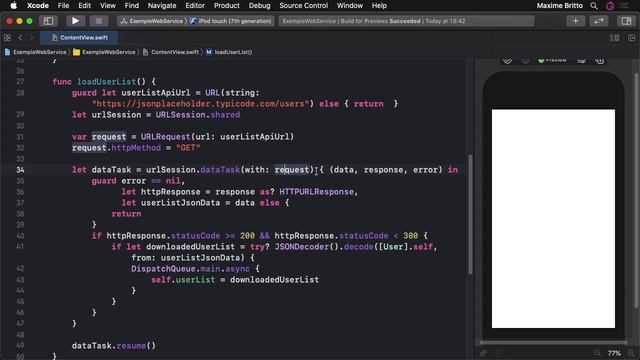The height and width of the screenshot is (360, 640).
Task: Open the View menu
Action: [x=108, y=6]
